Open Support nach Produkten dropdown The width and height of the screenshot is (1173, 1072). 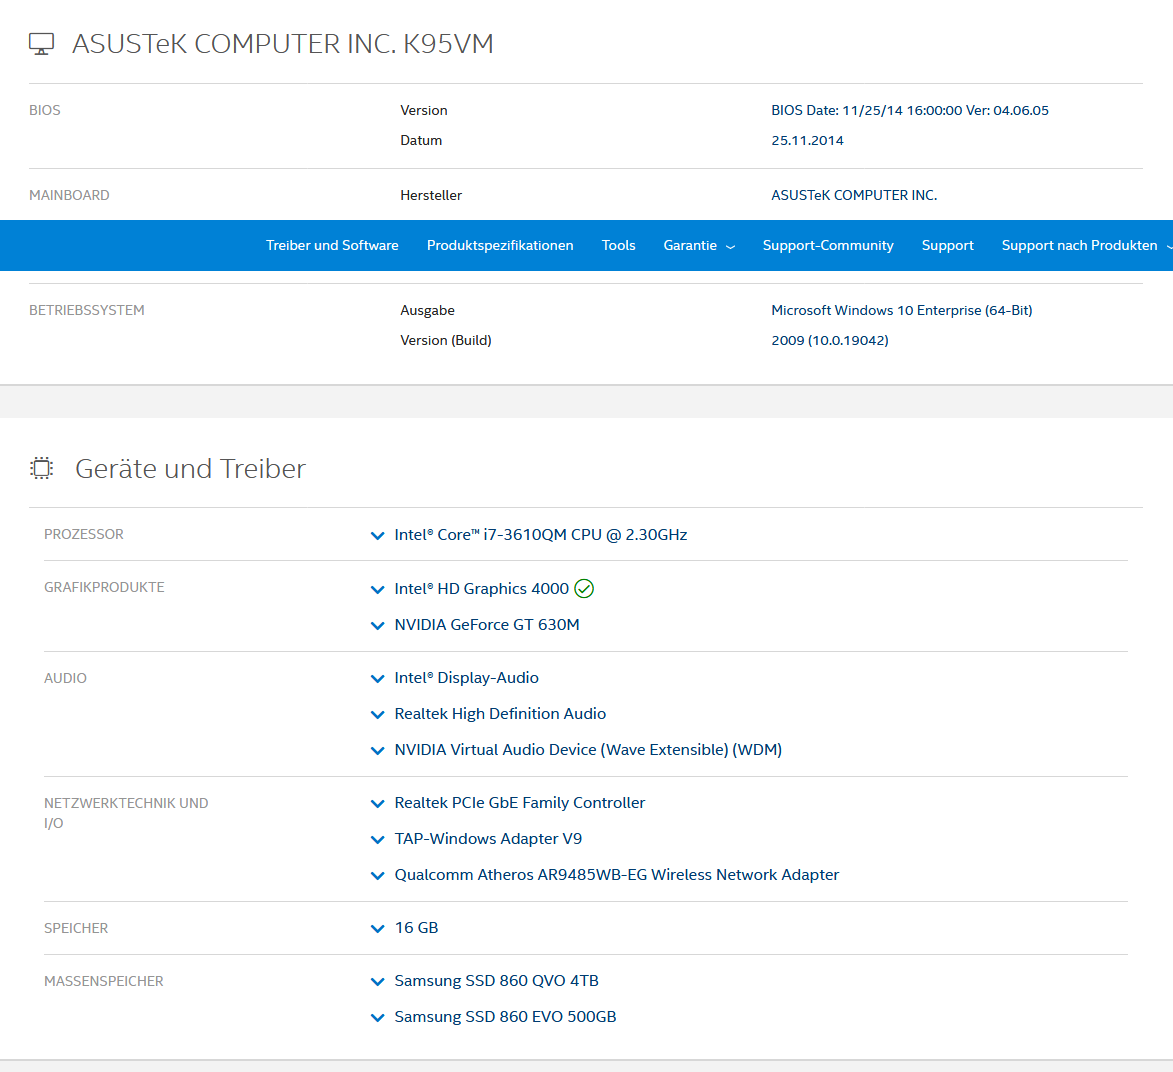click(x=1086, y=245)
